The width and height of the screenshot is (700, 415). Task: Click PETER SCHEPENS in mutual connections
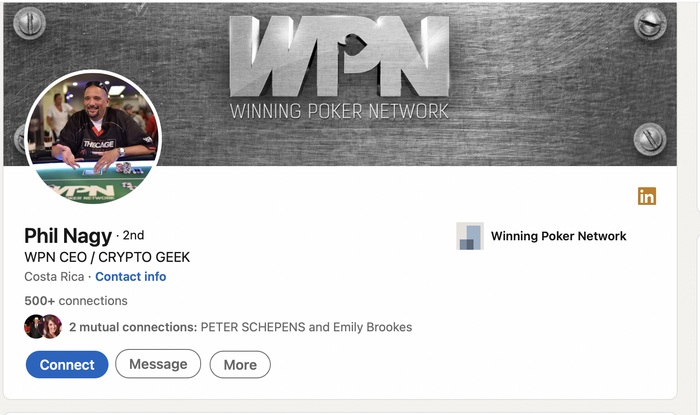(x=253, y=327)
